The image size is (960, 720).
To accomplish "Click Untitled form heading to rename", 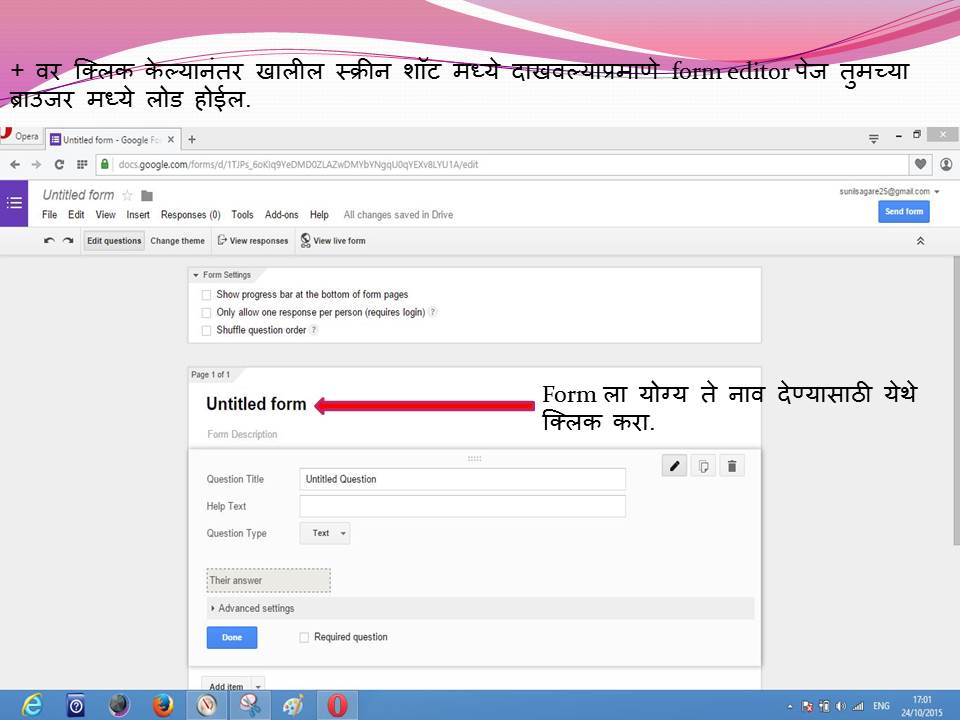I will [x=256, y=404].
